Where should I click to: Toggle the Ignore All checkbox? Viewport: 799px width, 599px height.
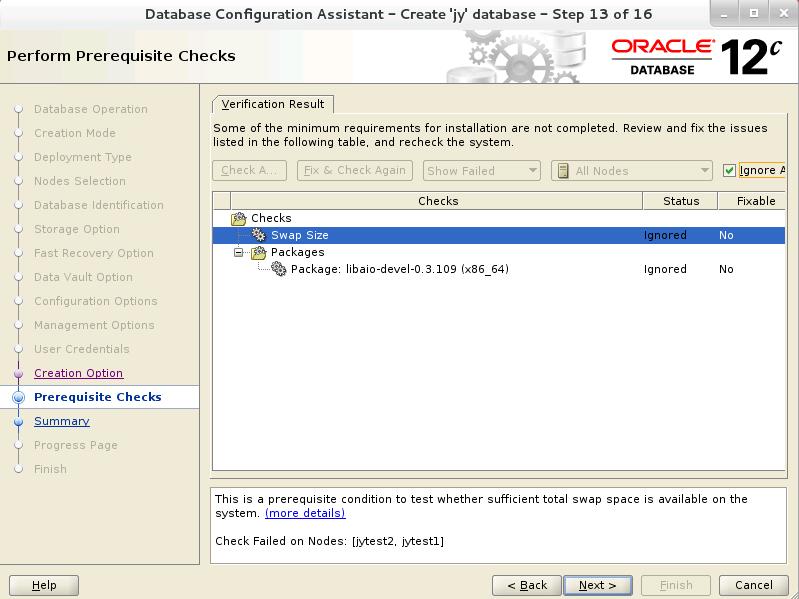[x=729, y=170]
